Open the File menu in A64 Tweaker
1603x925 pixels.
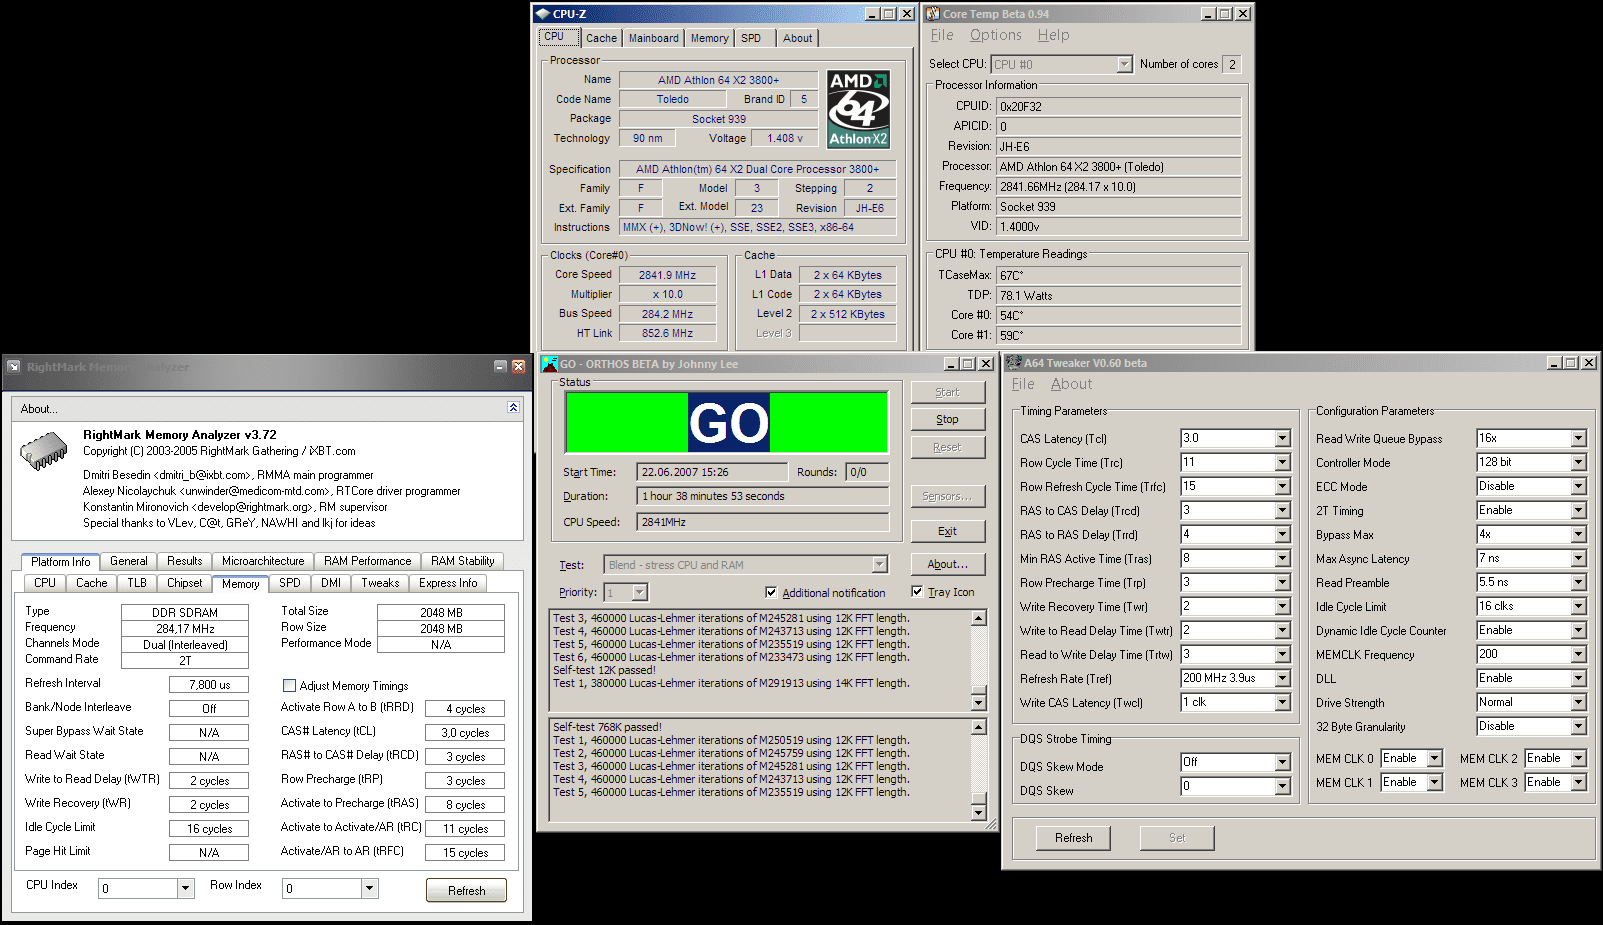click(1023, 384)
